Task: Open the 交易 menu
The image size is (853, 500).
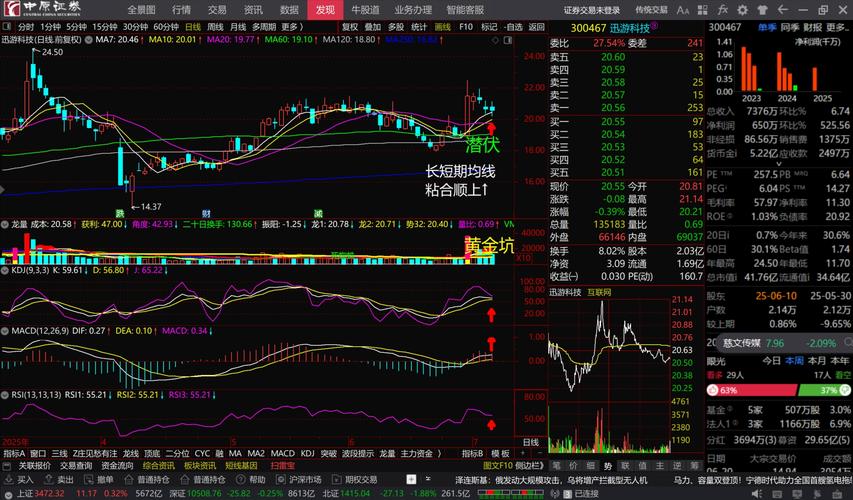Action: pos(217,10)
